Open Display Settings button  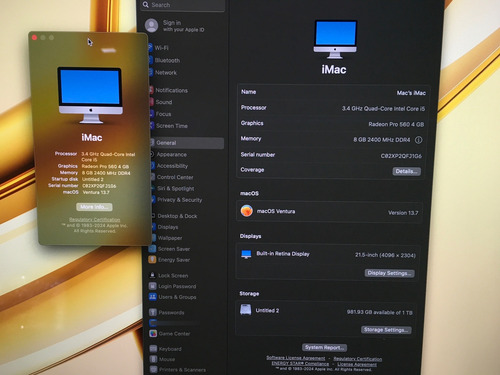[x=389, y=273]
